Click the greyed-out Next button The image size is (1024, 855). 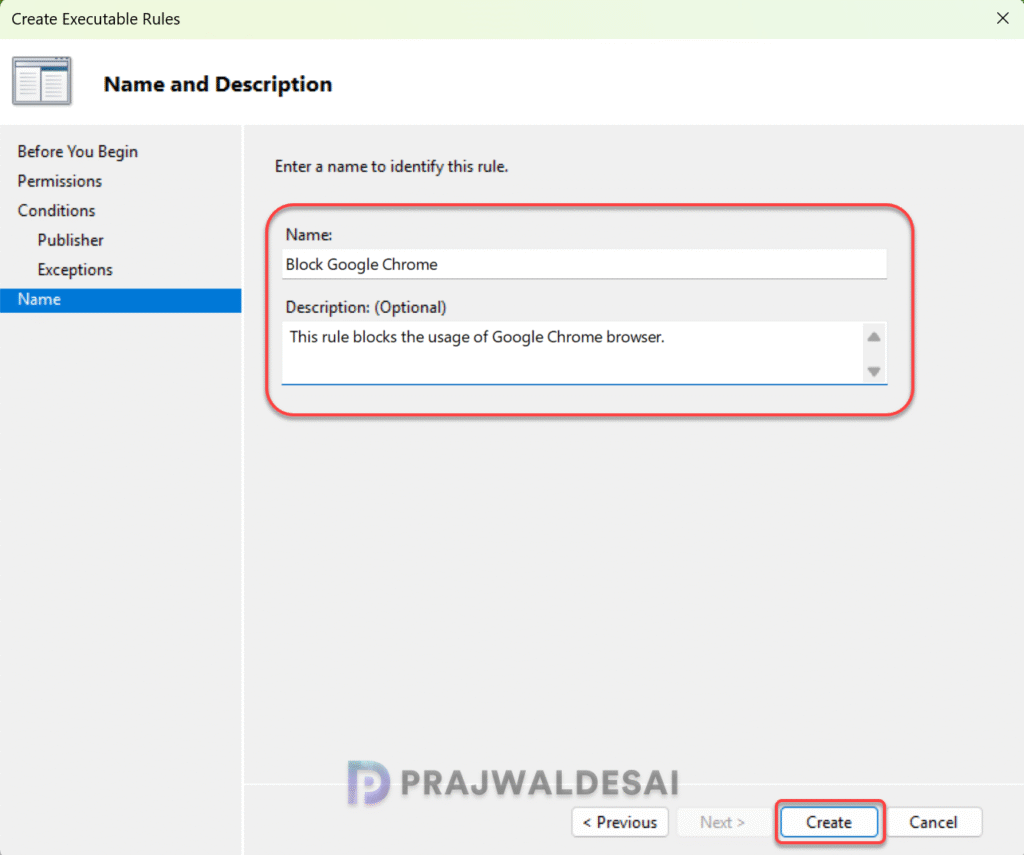(723, 822)
